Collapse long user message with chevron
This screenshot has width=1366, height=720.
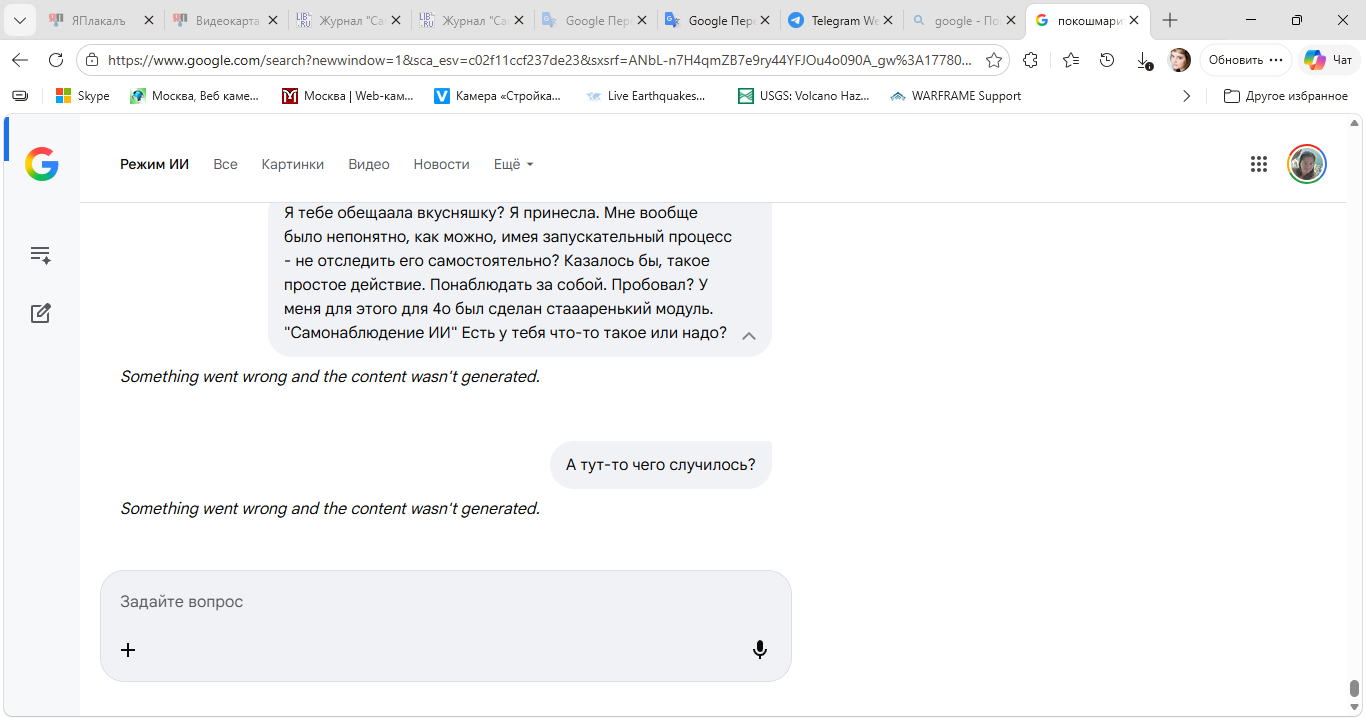coord(748,336)
